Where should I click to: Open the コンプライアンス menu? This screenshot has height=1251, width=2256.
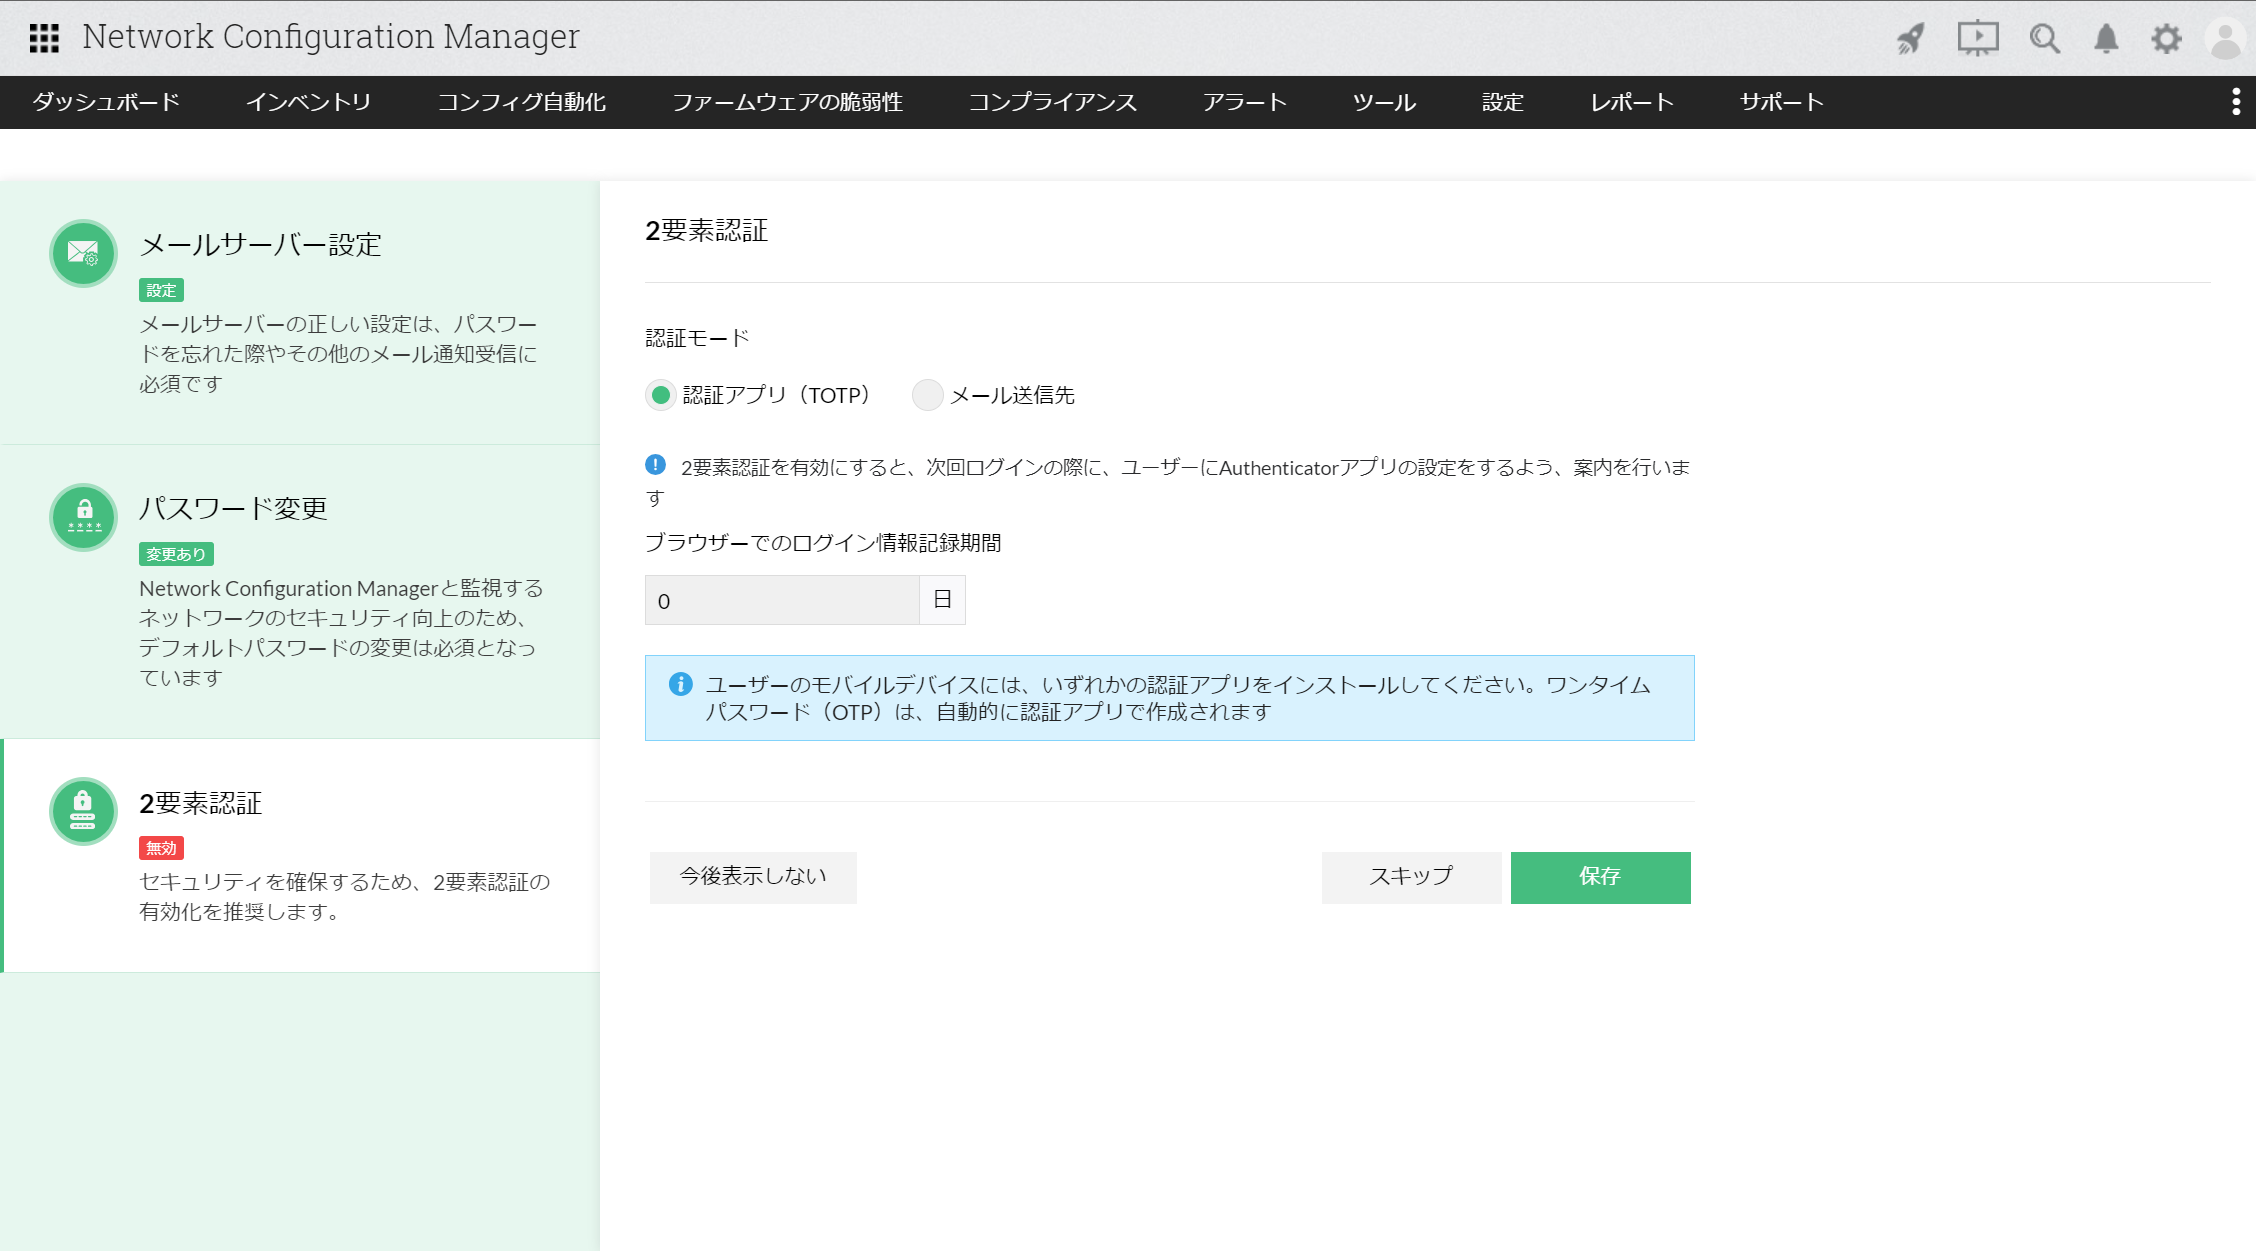click(1052, 102)
